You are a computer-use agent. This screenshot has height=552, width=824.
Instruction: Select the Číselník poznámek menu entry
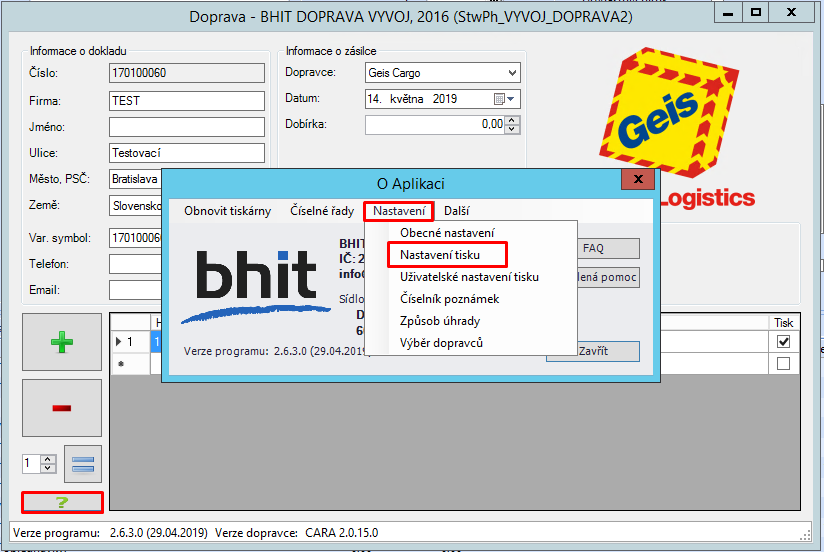(x=471, y=299)
